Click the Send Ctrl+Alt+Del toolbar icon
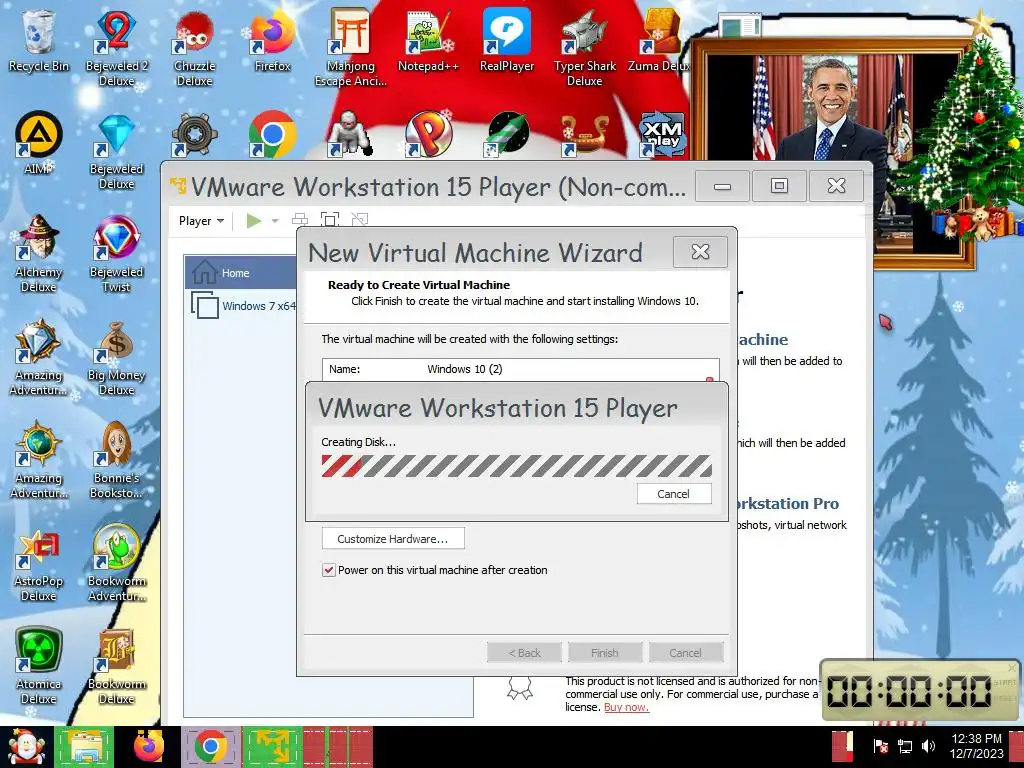The image size is (1024, 768). (x=300, y=220)
